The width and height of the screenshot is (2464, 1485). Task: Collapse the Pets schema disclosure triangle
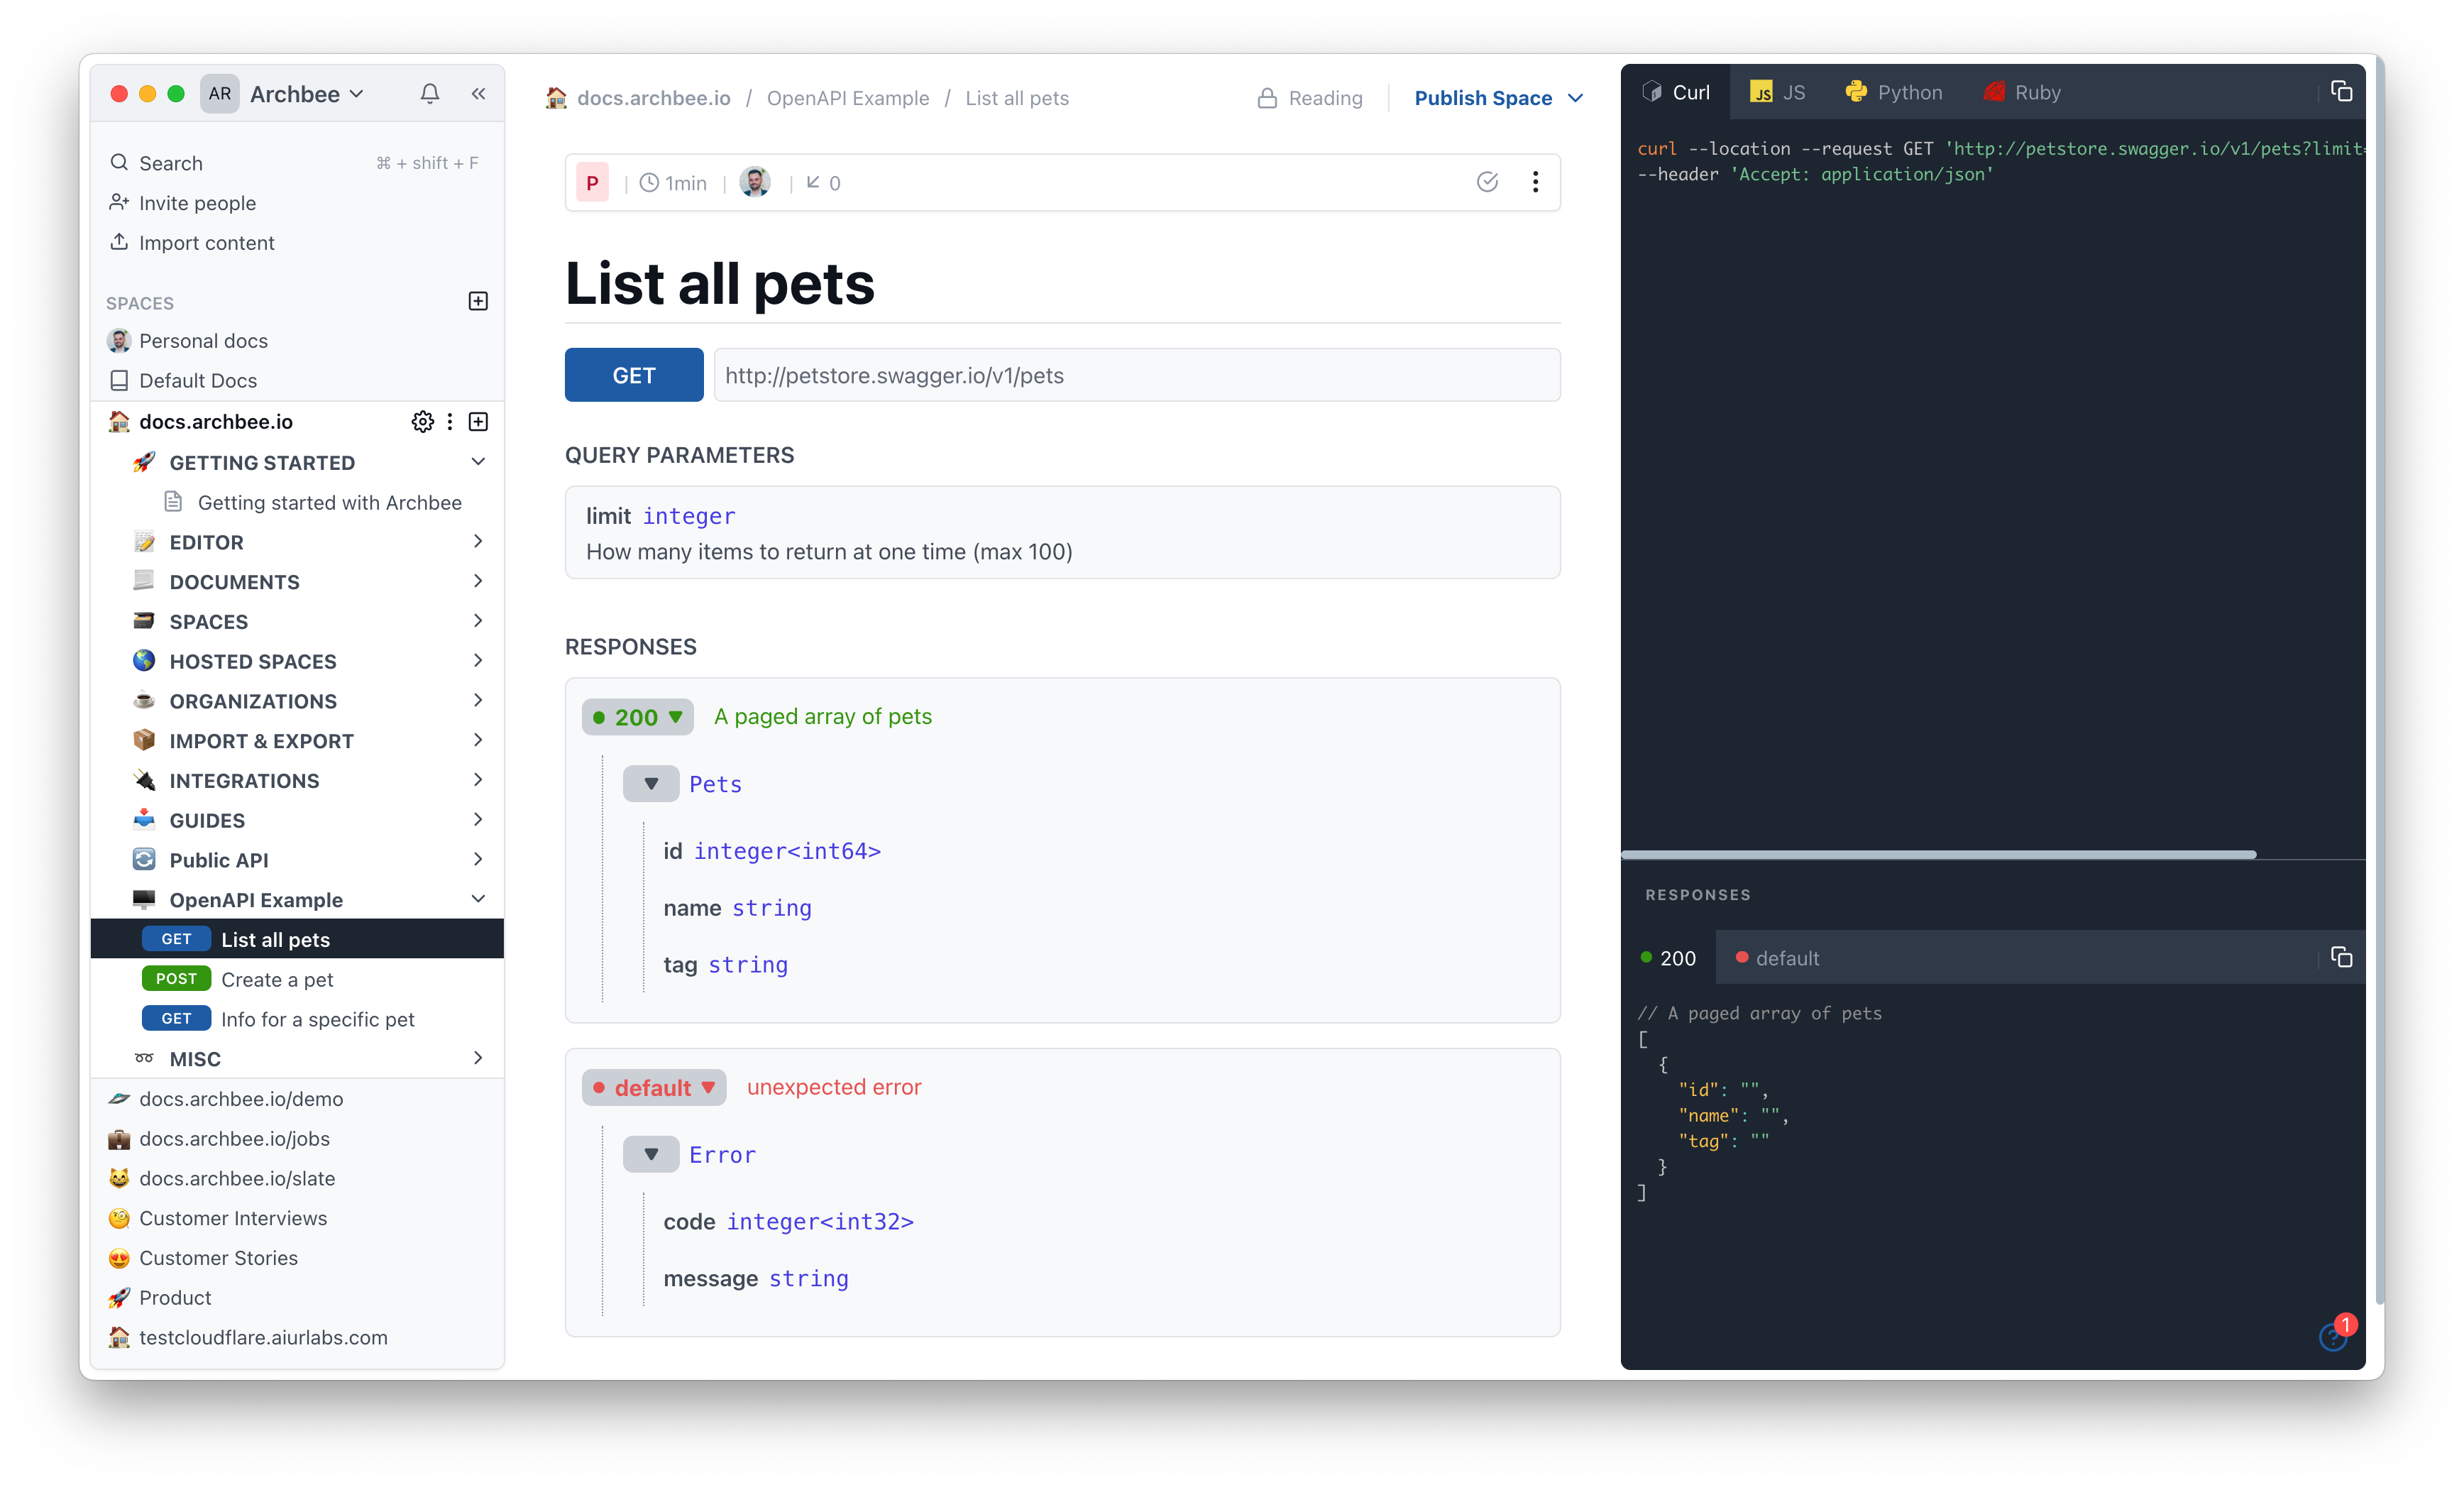point(651,784)
